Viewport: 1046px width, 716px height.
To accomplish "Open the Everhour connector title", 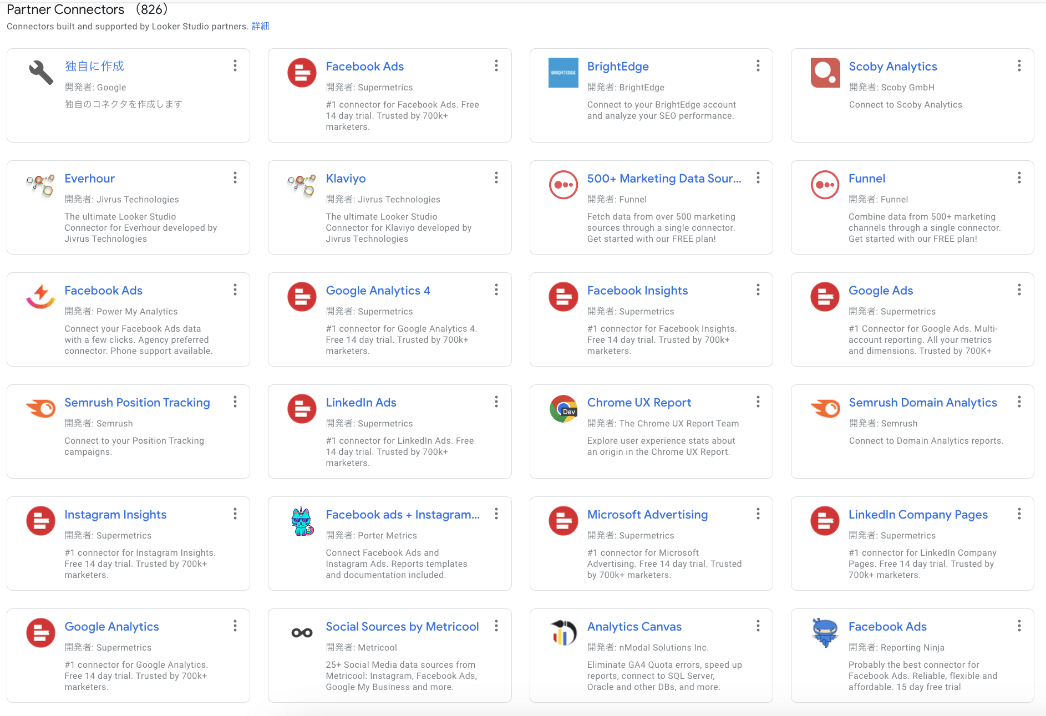I will coord(89,178).
